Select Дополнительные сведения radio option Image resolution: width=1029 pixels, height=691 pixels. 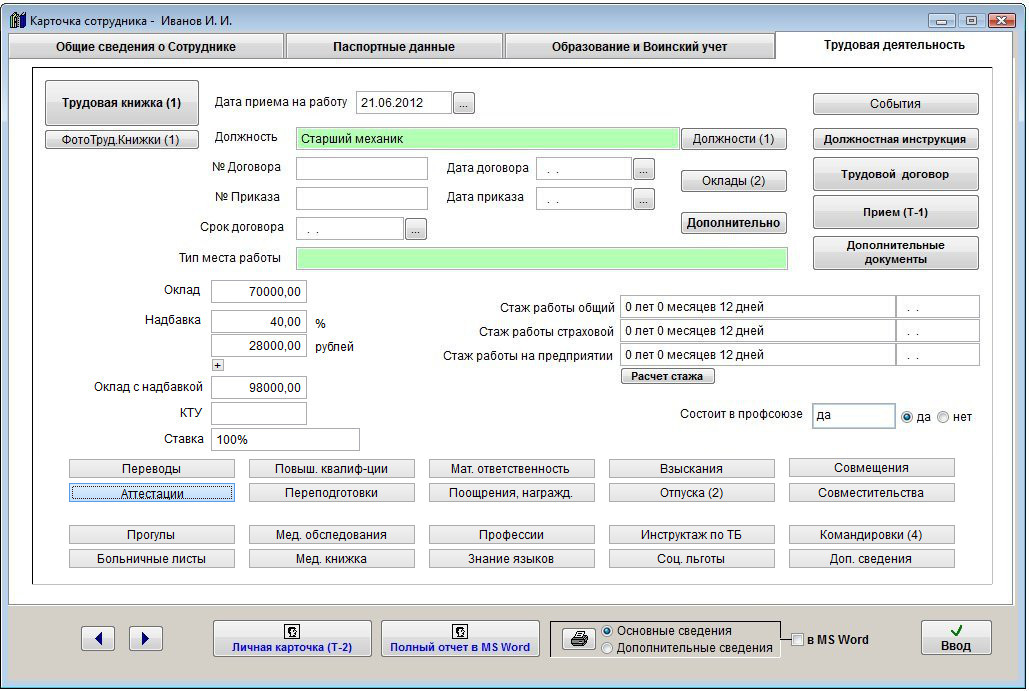[x=607, y=648]
